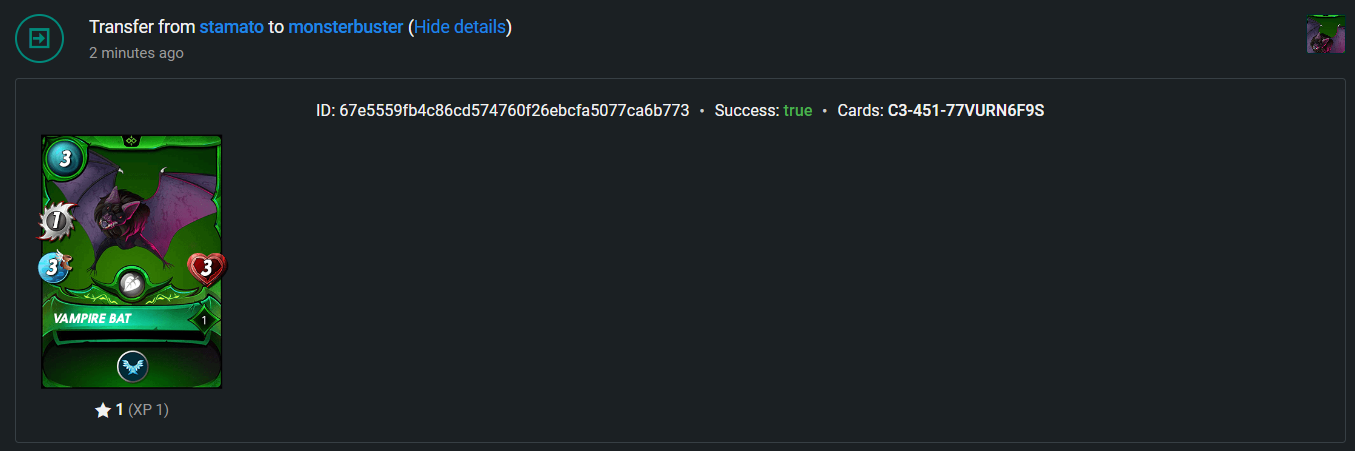The width and height of the screenshot is (1355, 451).
Task: Click the melee attack 1 blade icon
Action: 57,221
